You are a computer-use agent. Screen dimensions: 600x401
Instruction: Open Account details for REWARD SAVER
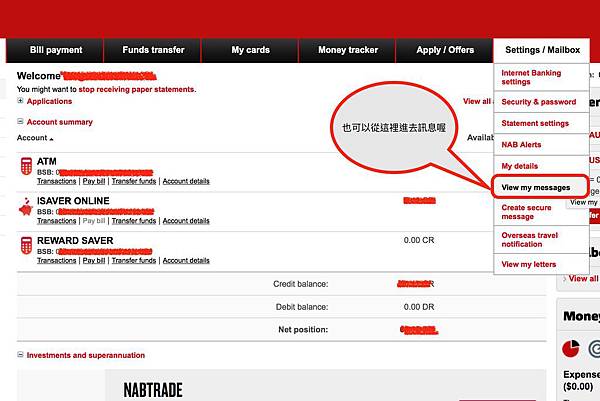tap(186, 260)
